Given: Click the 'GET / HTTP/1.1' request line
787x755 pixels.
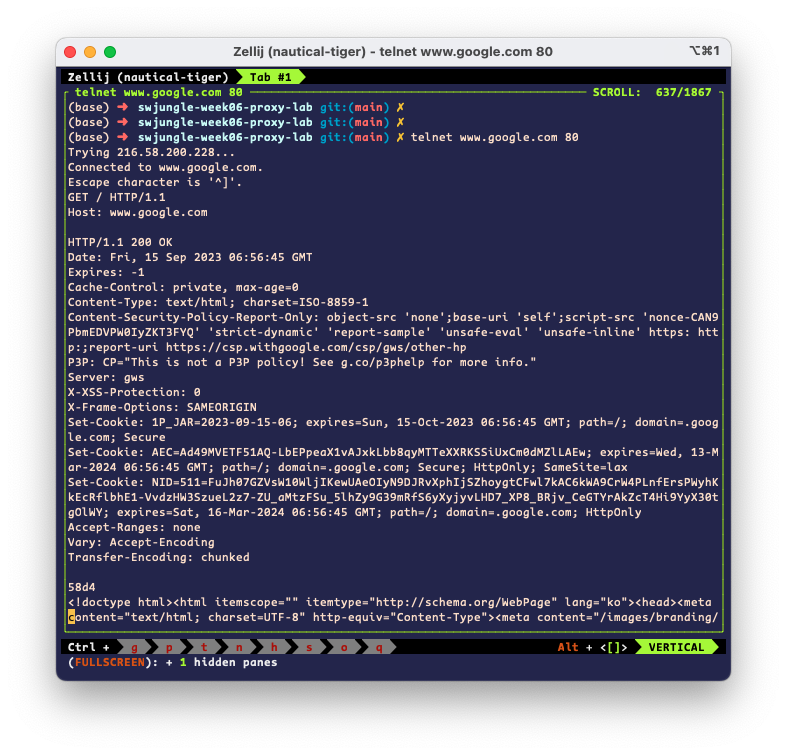Looking at the screenshot, I should (x=116, y=197).
